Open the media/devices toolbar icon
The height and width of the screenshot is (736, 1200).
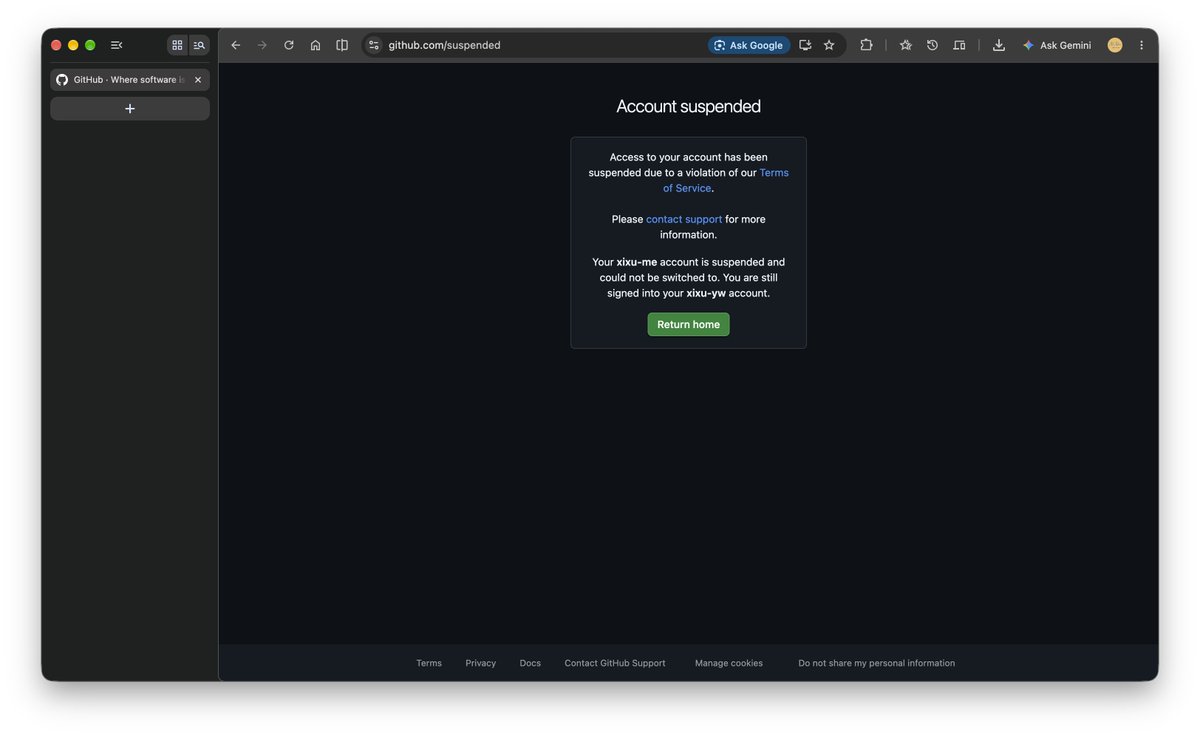click(959, 45)
